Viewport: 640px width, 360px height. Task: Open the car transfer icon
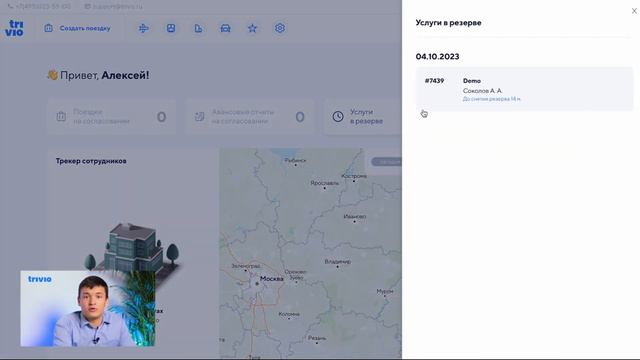(x=225, y=28)
